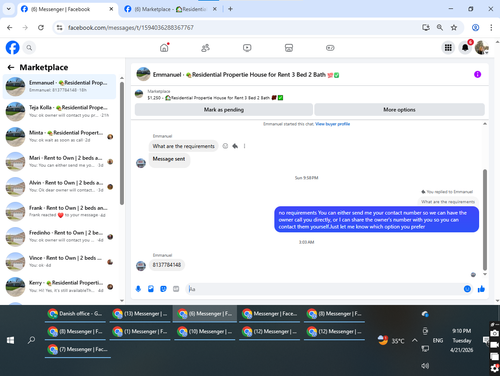Open the 35°C weather widget
The image size is (500, 376).
coord(391,340)
